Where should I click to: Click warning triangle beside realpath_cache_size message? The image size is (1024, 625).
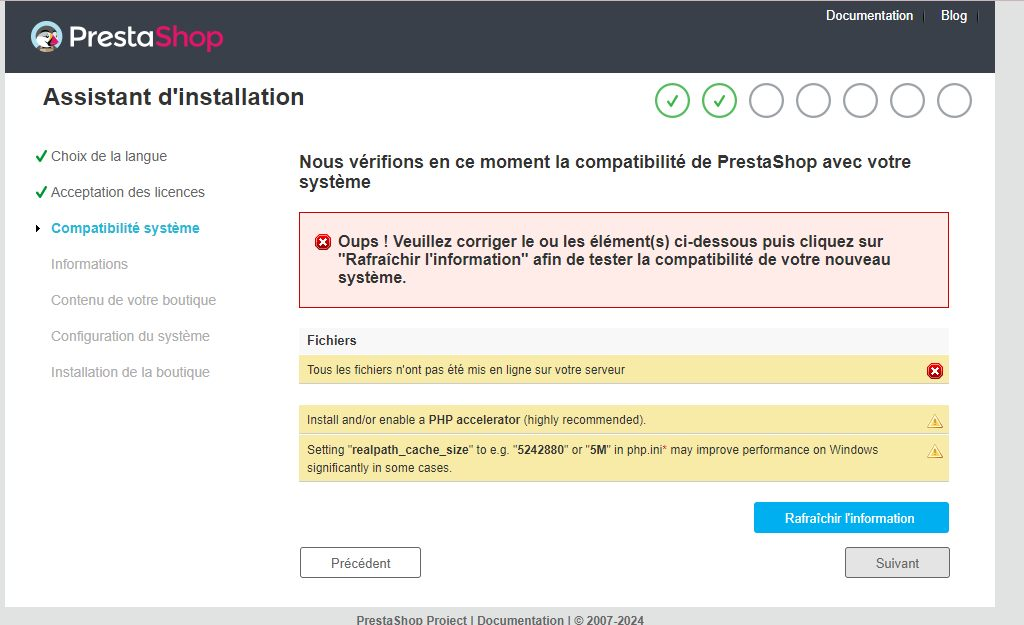click(x=935, y=452)
